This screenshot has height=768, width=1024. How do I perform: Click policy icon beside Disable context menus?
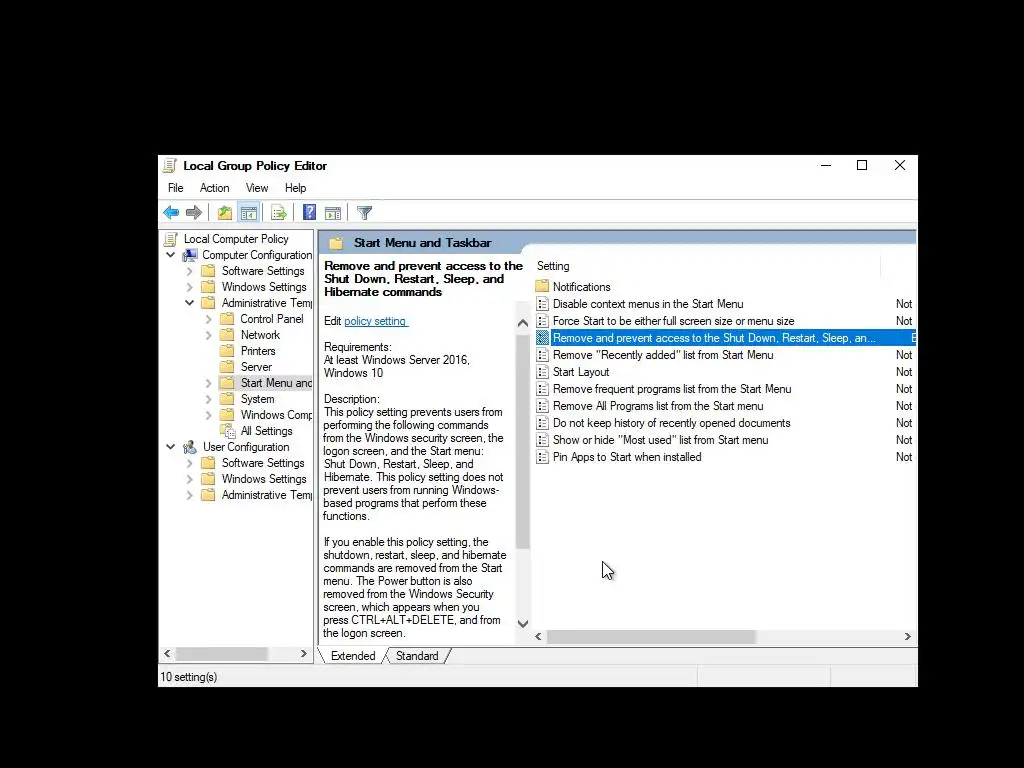coord(542,304)
